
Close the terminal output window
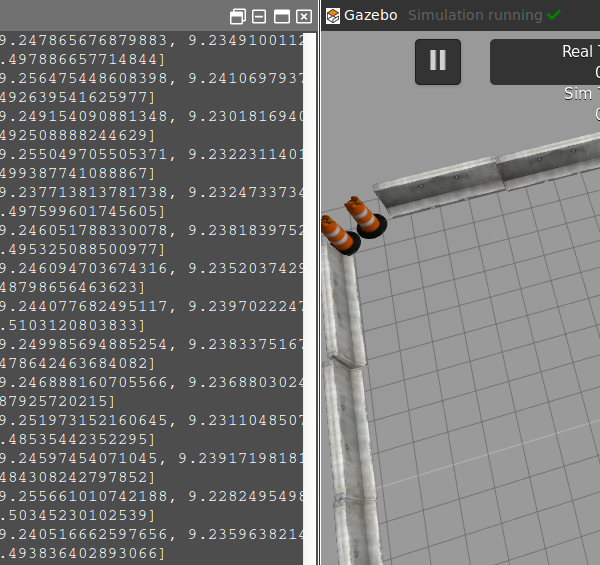tap(303, 17)
